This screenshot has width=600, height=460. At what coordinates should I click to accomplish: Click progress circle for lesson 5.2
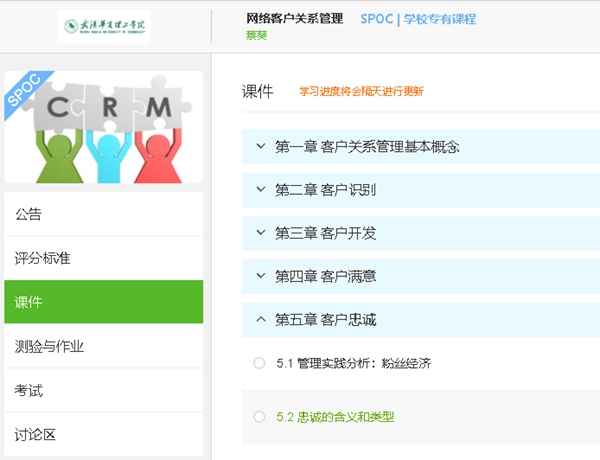259,416
